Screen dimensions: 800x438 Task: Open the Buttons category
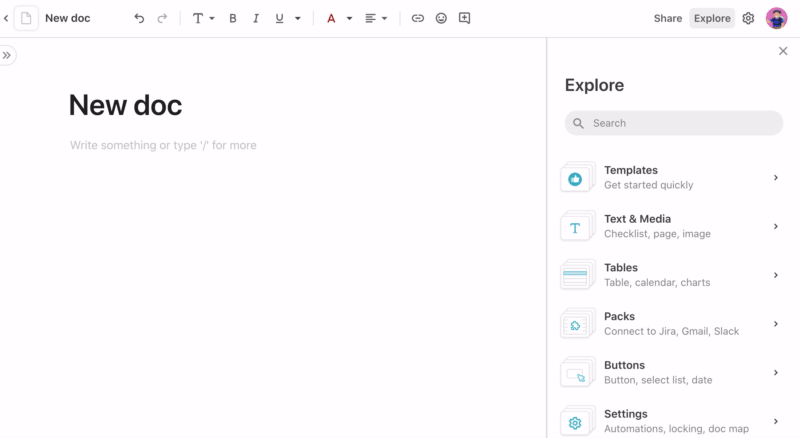pyautogui.click(x=672, y=372)
